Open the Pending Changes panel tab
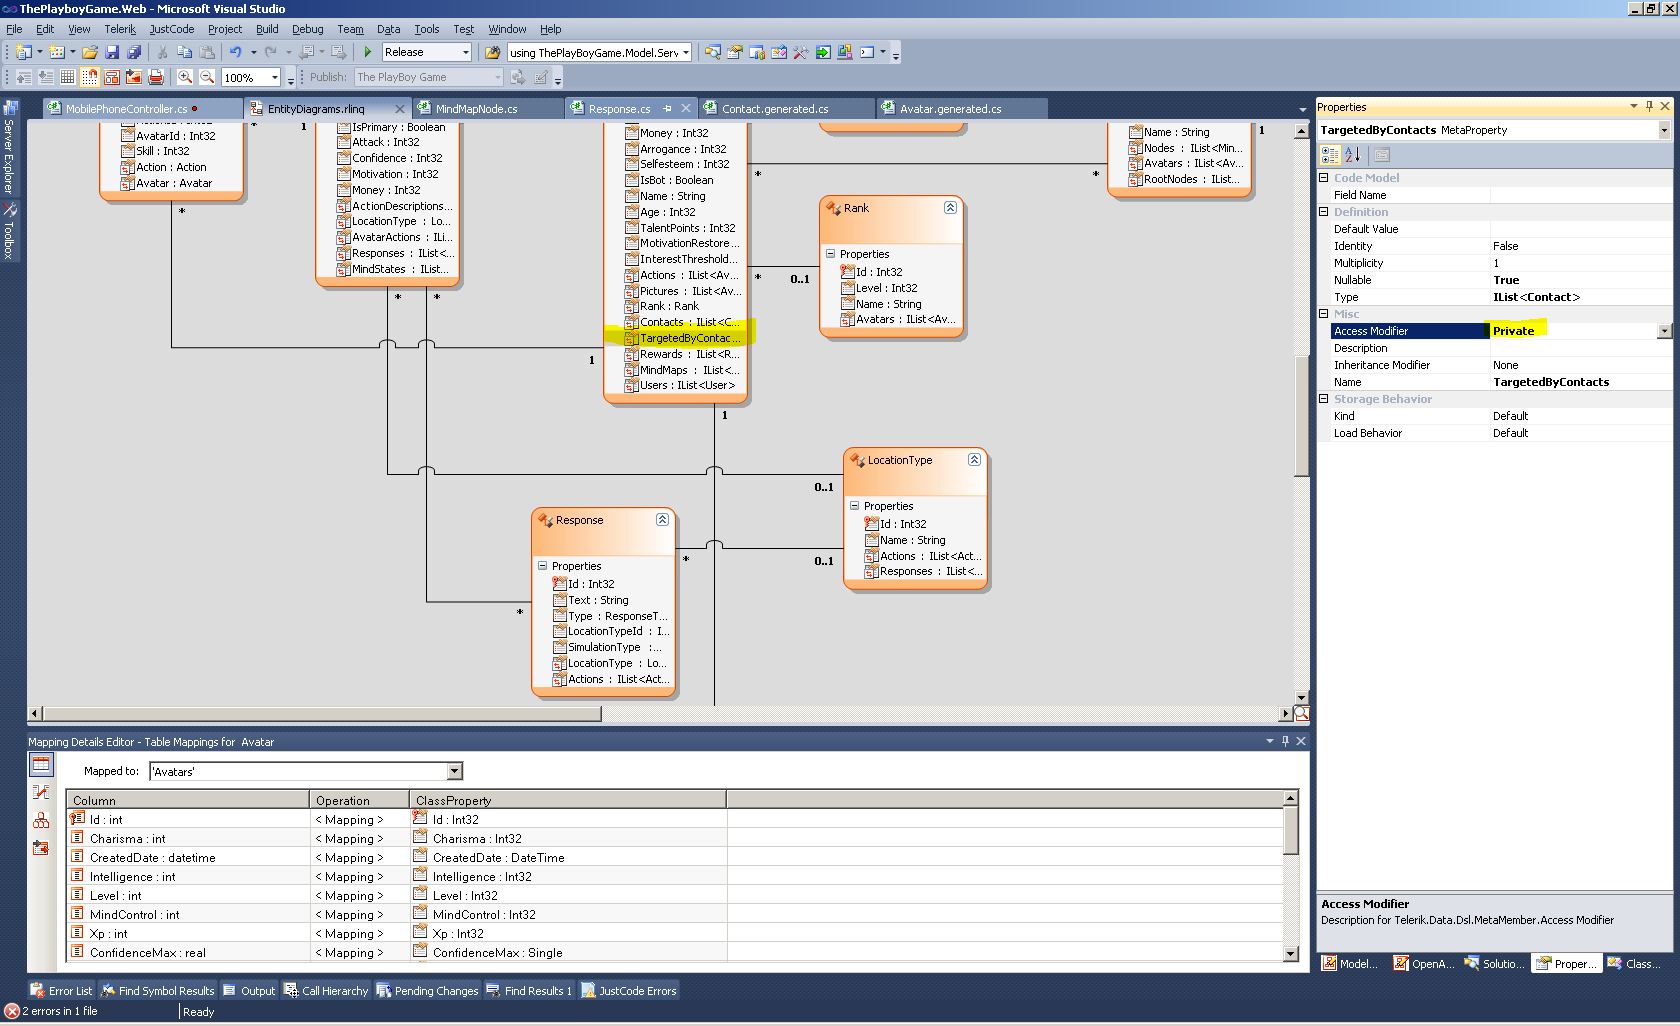Image resolution: width=1680 pixels, height=1026 pixels. click(x=427, y=991)
